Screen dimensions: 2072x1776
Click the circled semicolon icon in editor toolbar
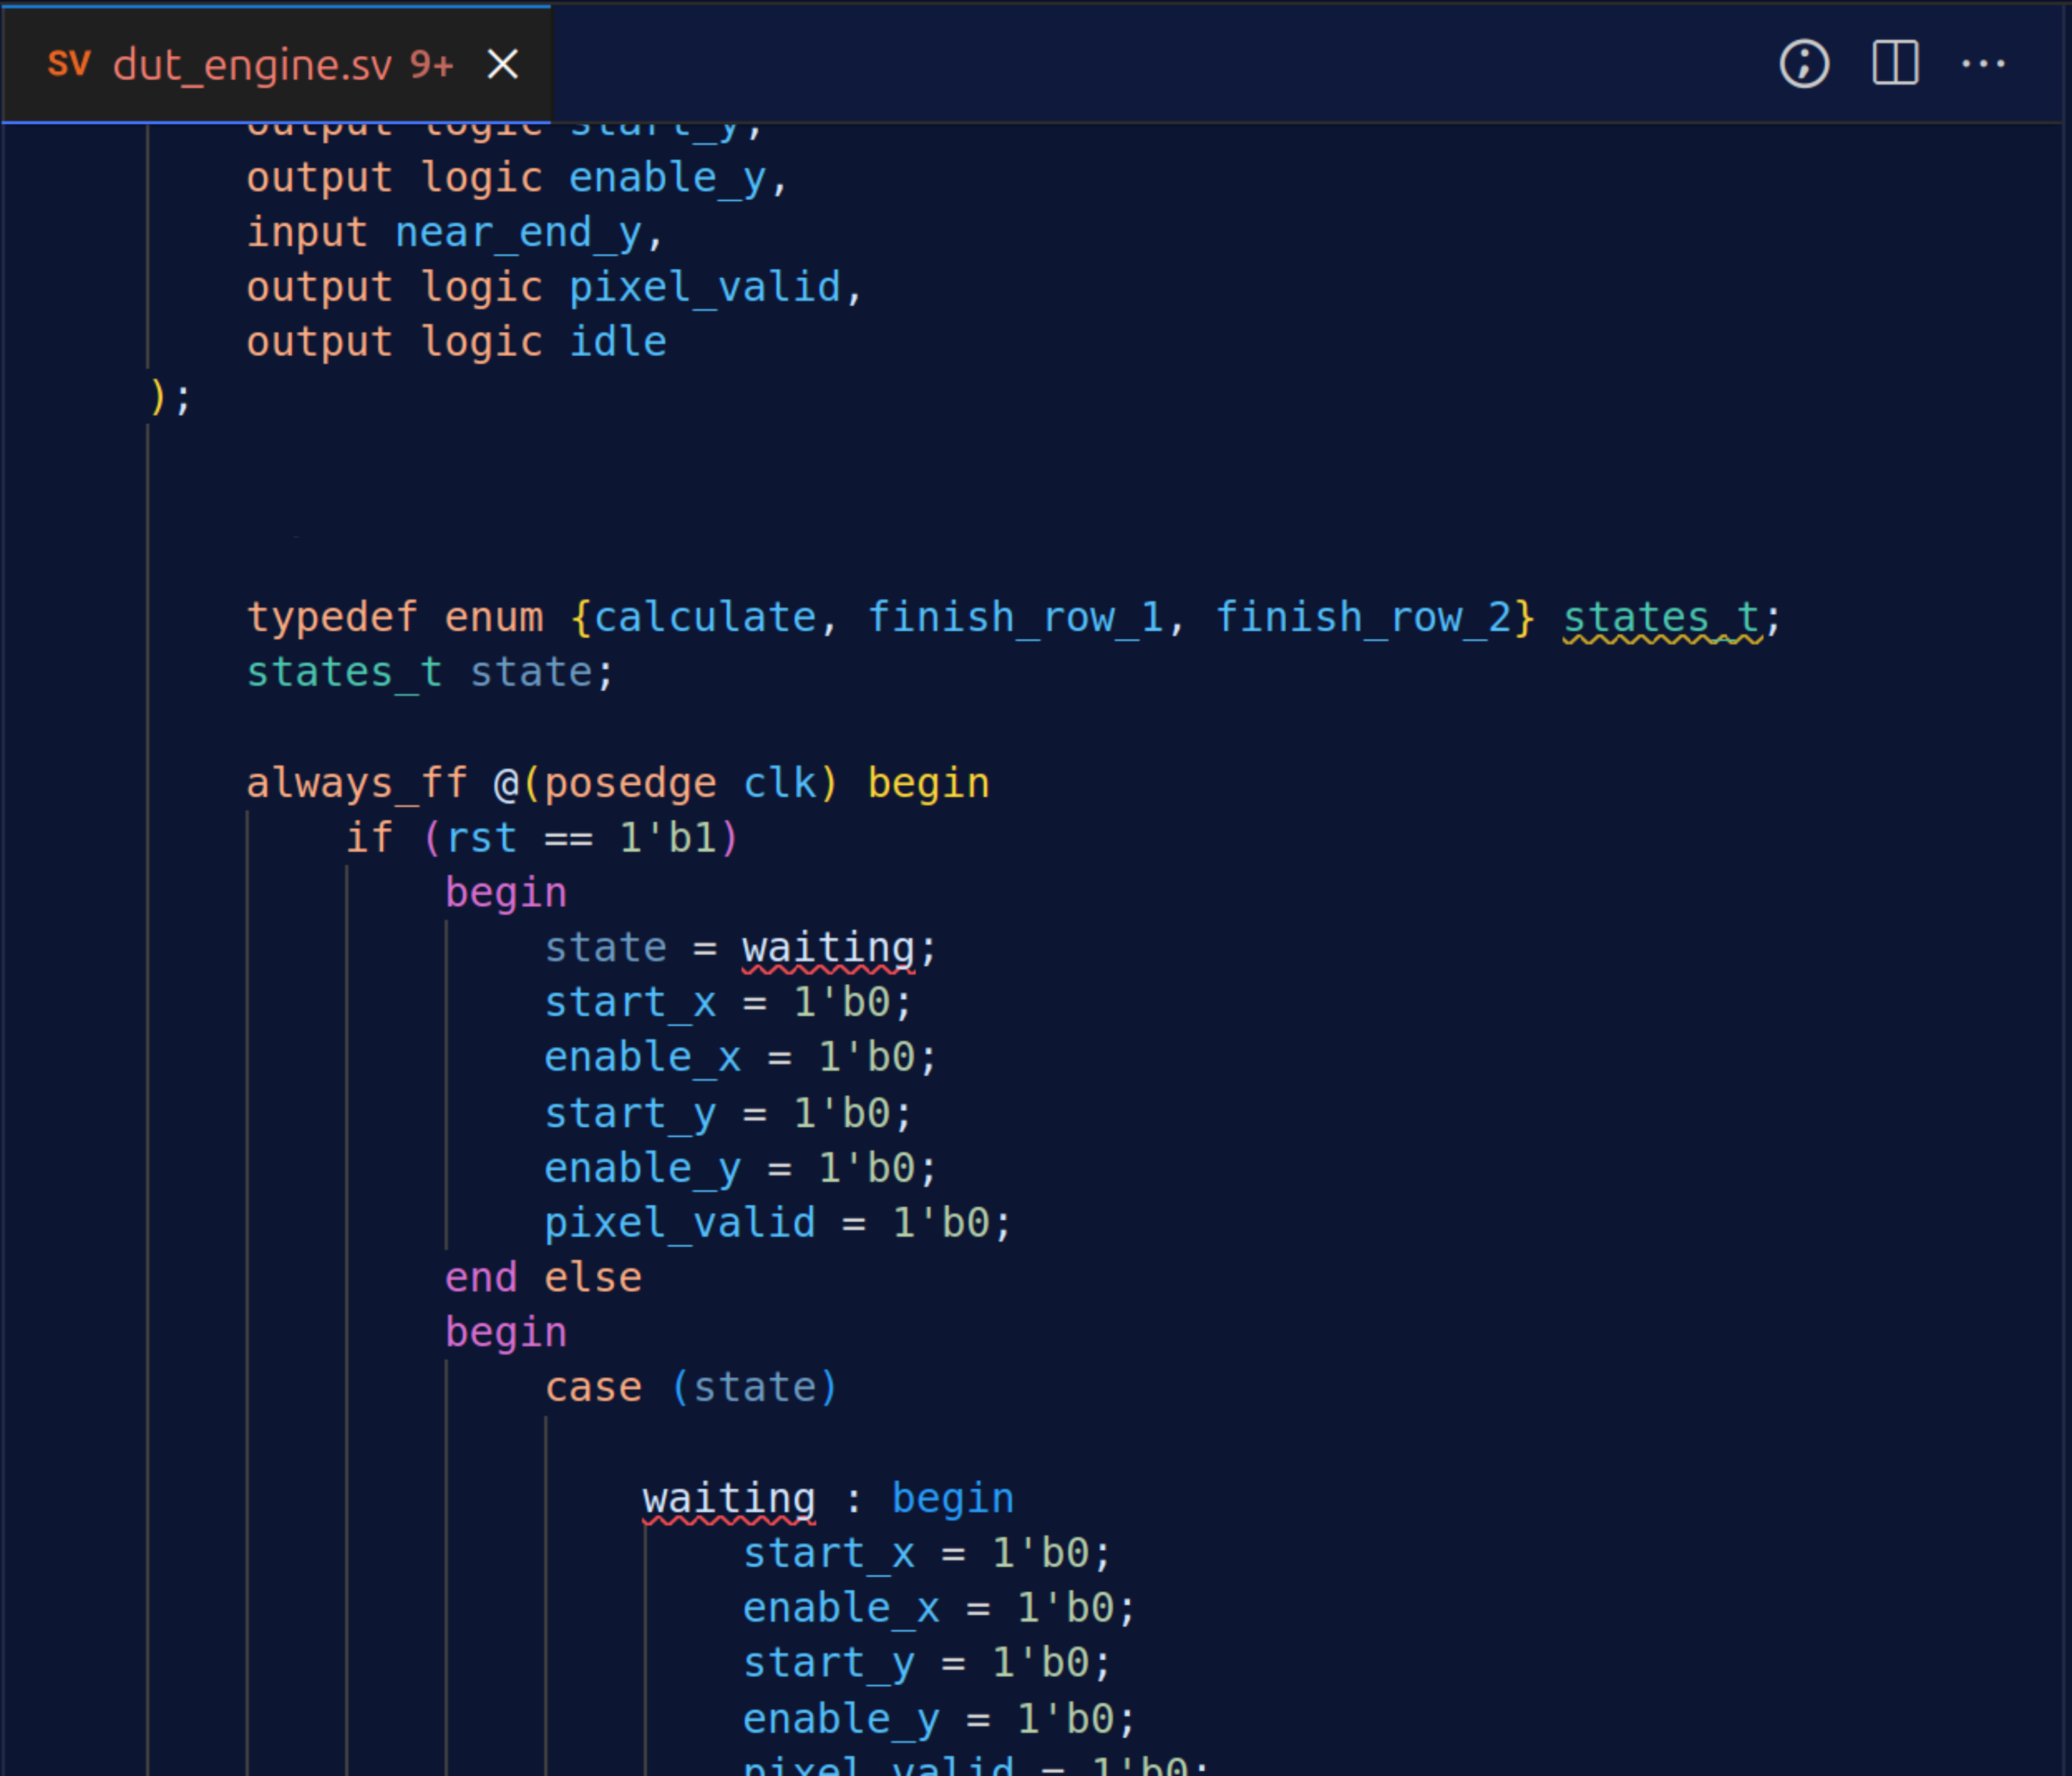[1804, 65]
